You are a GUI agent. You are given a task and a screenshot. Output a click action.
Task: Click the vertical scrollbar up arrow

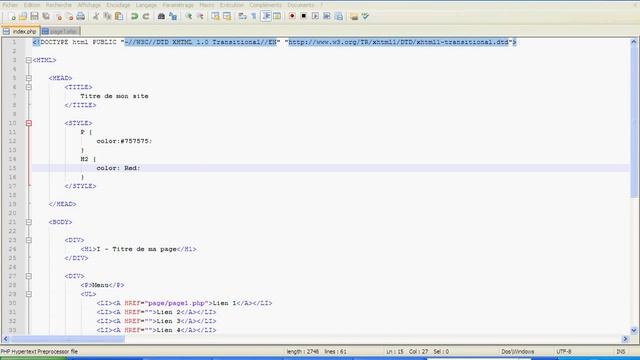point(634,42)
